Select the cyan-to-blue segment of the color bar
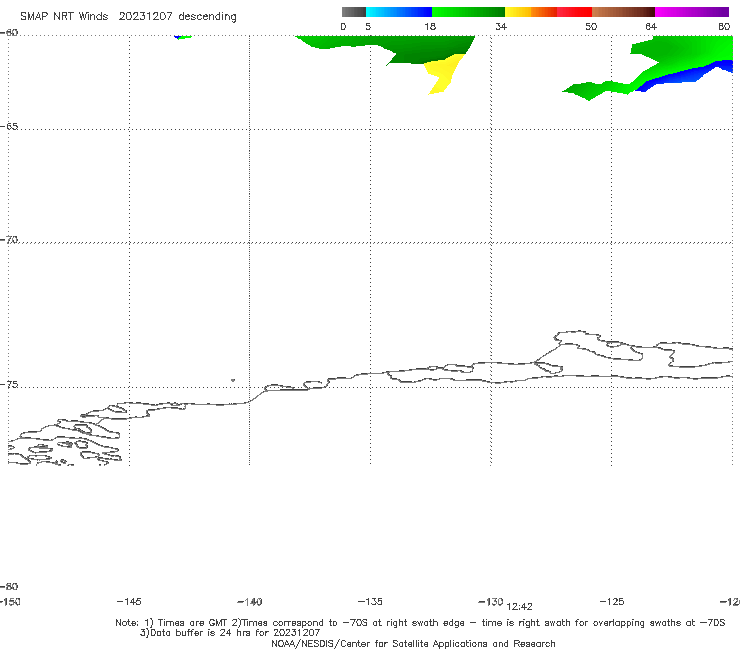This screenshot has width=740, height=650. point(399,12)
